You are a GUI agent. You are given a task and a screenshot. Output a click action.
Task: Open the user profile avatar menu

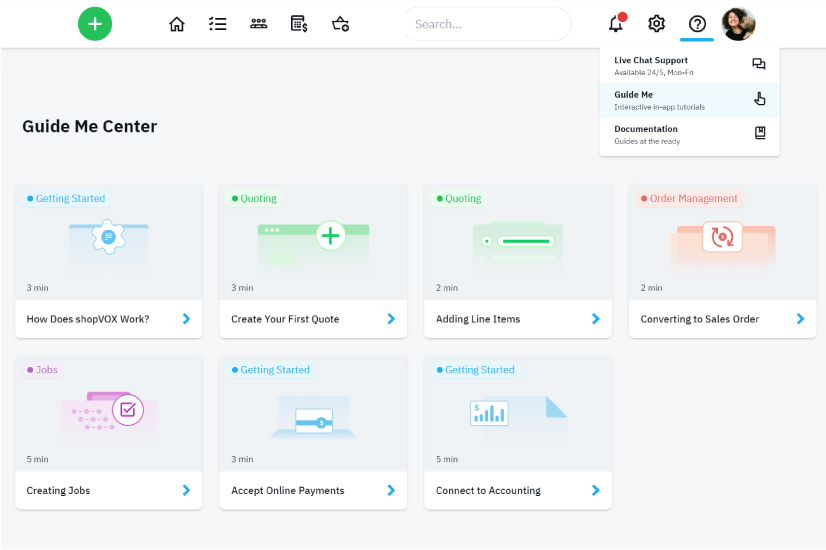click(738, 24)
